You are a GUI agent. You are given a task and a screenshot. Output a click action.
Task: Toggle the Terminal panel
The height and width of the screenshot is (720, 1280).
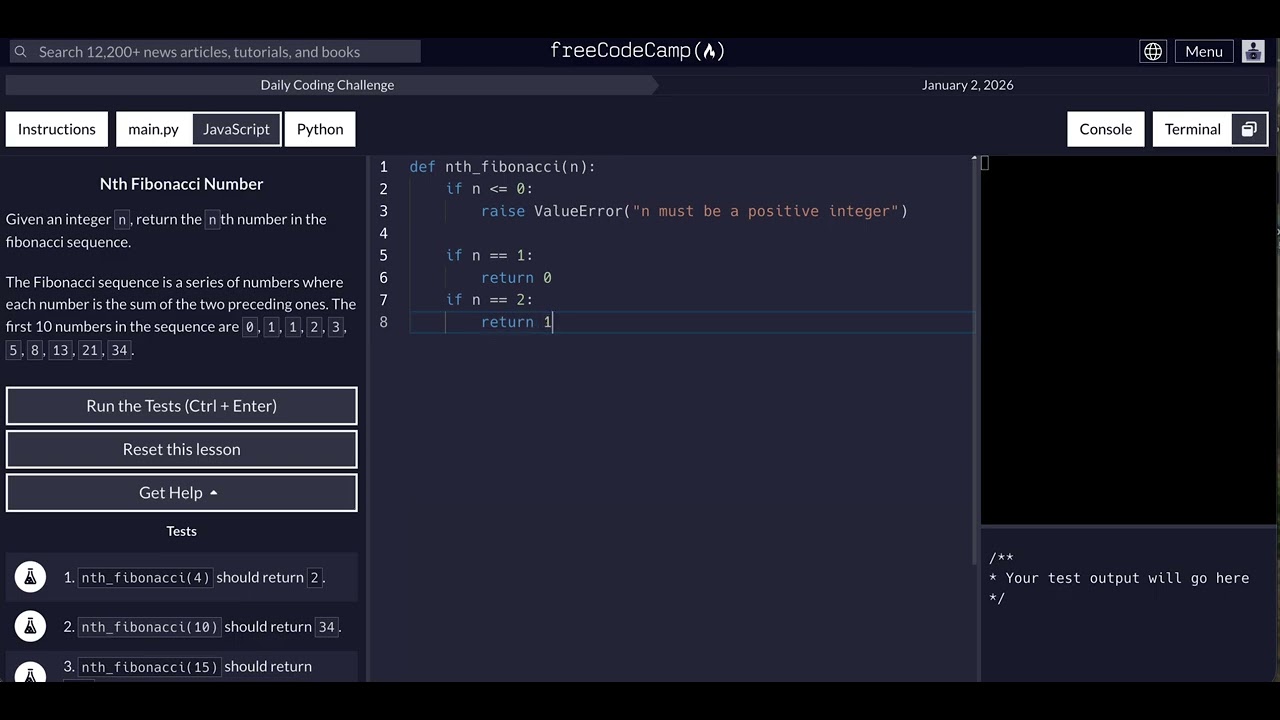[1193, 129]
